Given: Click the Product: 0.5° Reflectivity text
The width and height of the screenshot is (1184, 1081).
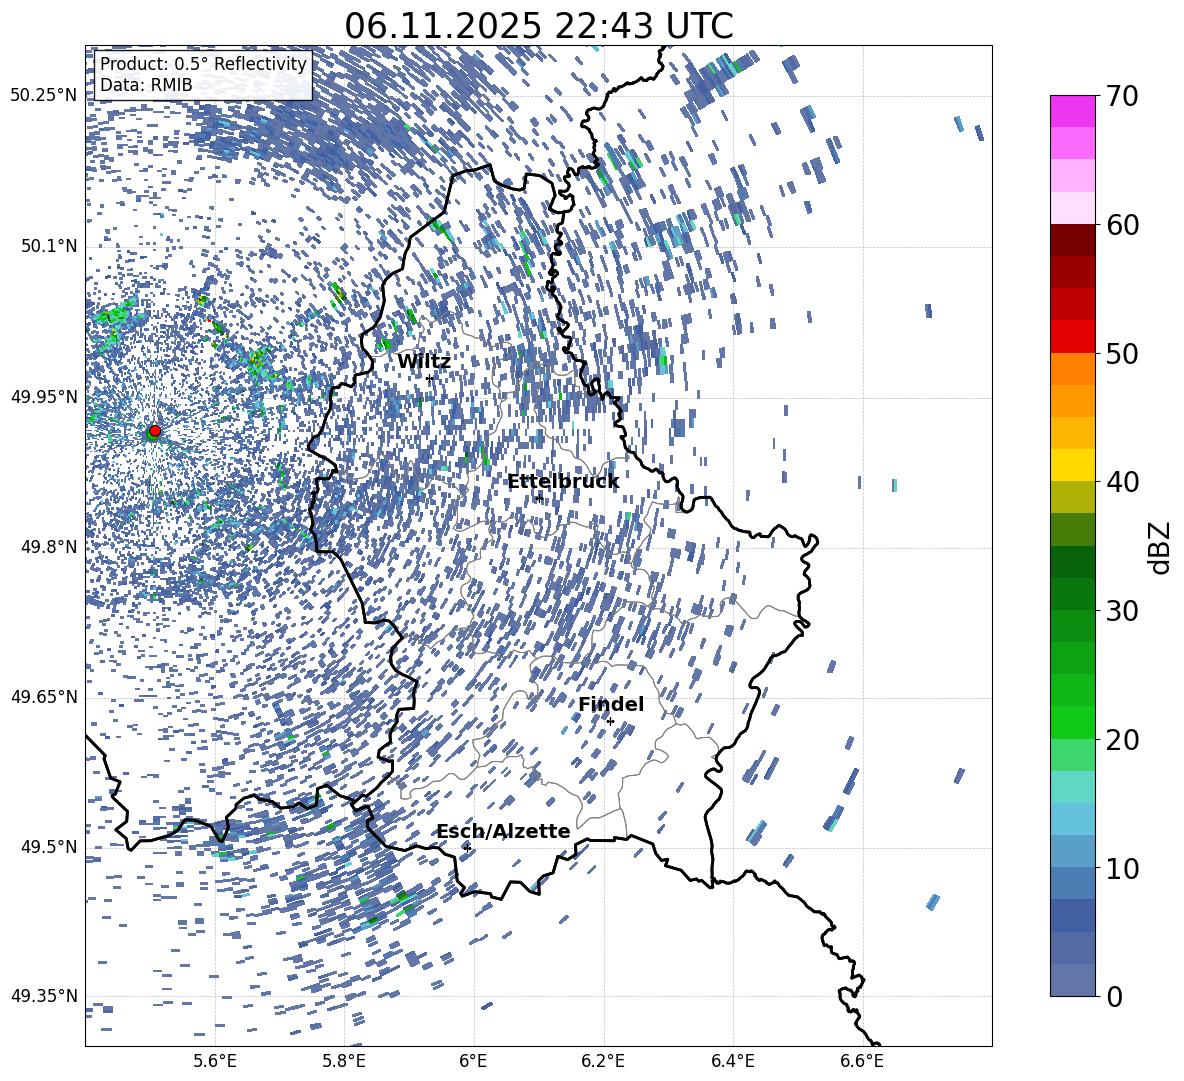Looking at the screenshot, I should pos(203,64).
